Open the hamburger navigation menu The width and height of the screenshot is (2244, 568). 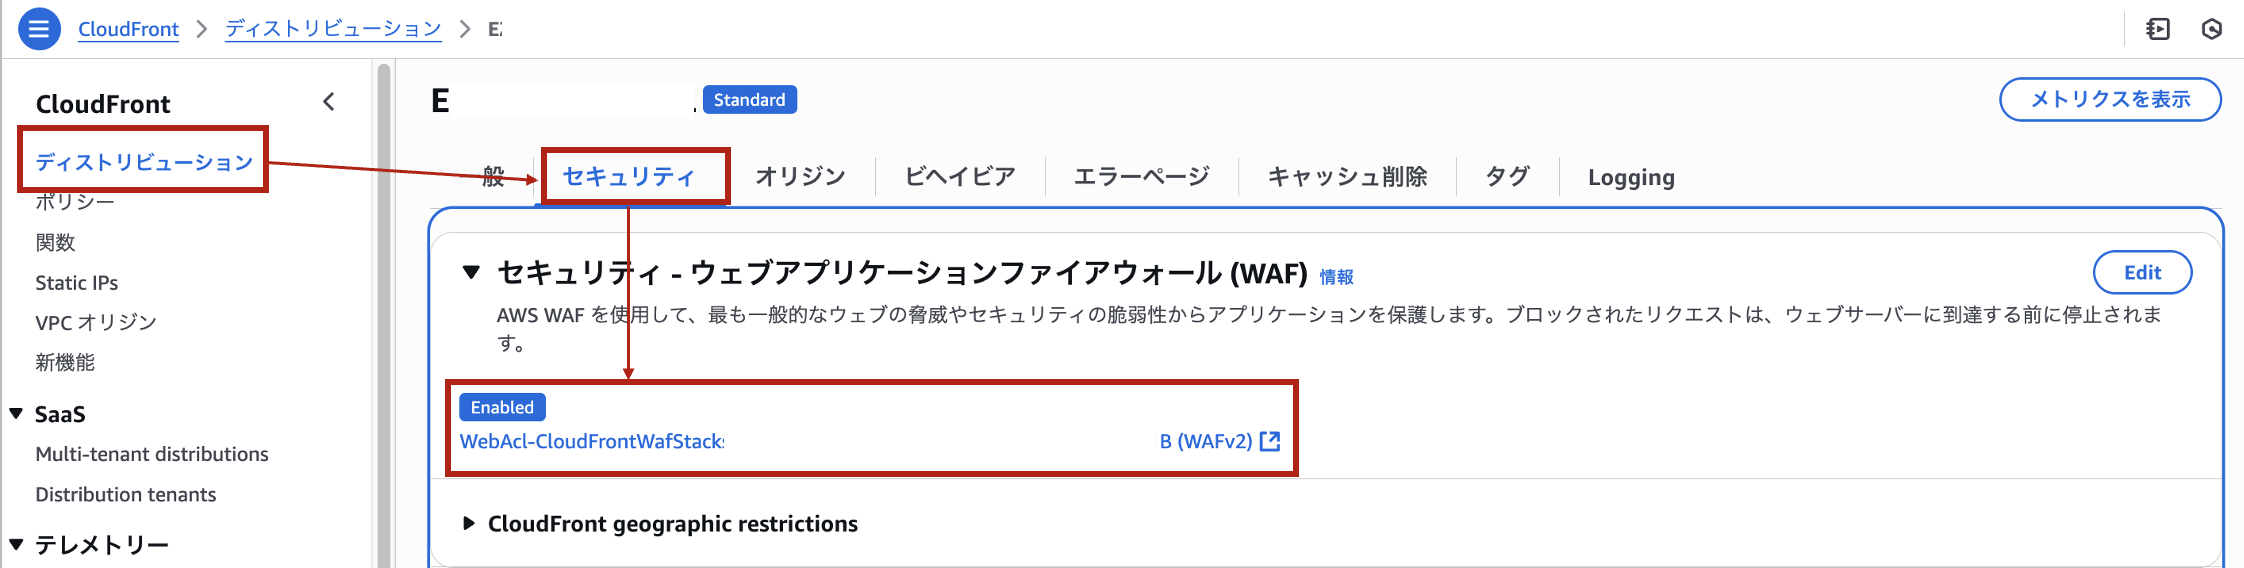click(39, 29)
